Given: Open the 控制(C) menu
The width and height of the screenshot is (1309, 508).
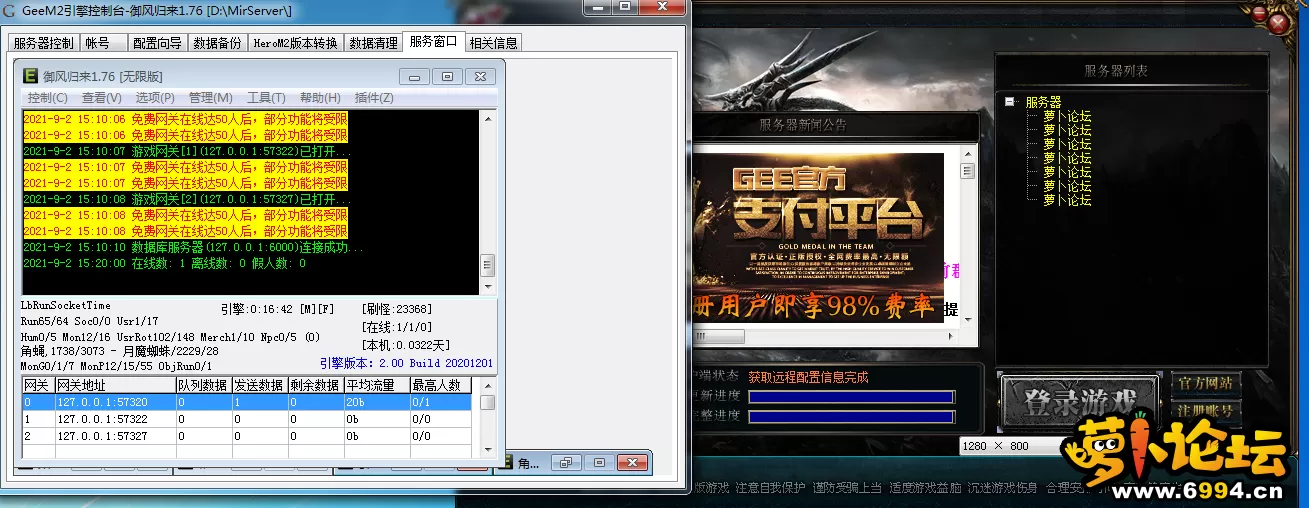Looking at the screenshot, I should click(x=47, y=97).
